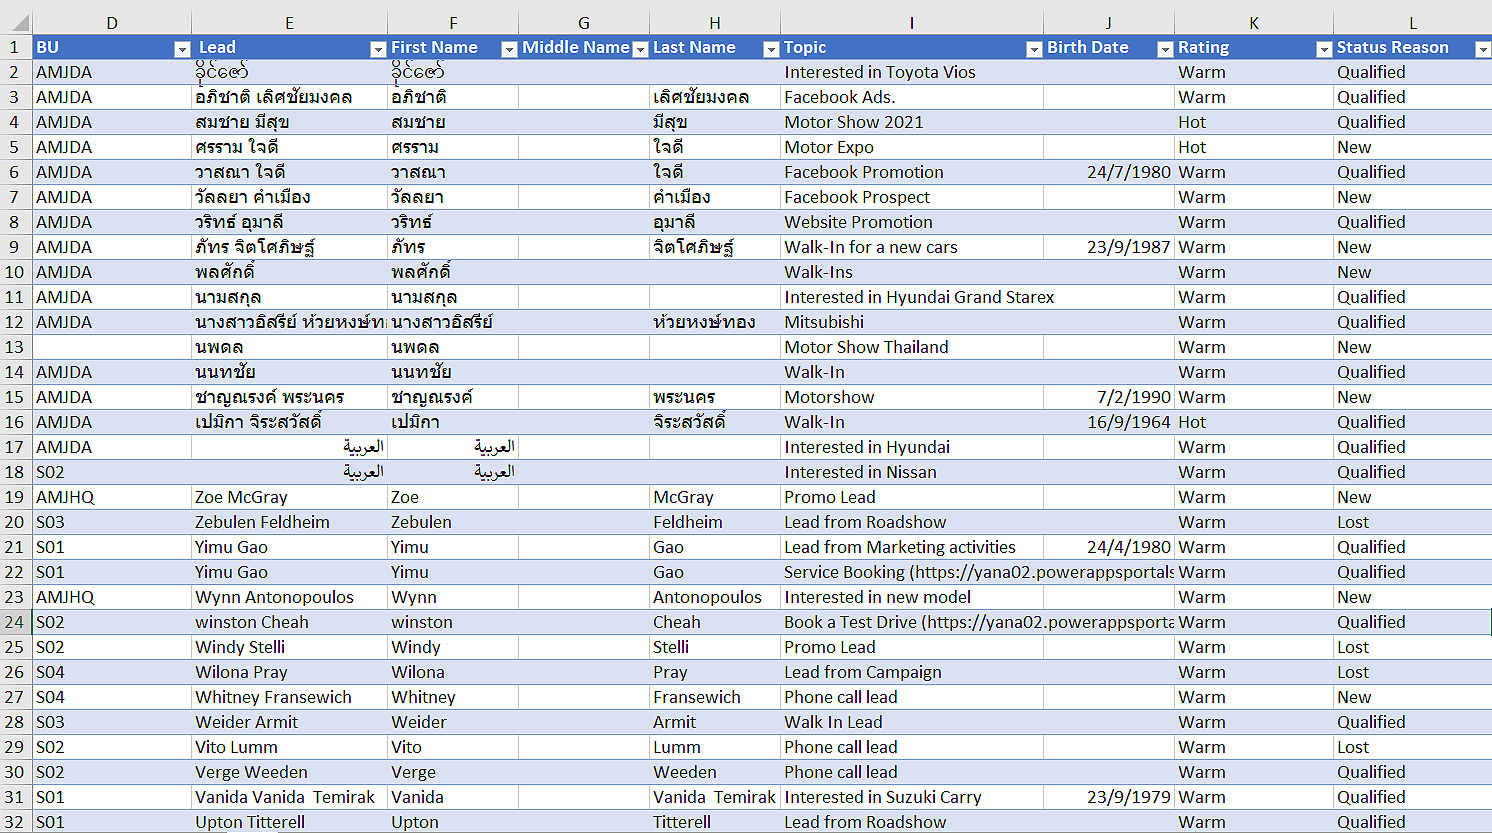This screenshot has width=1492, height=833.
Task: Click the 'Vito Lumm' lead cell
Action: (289, 747)
